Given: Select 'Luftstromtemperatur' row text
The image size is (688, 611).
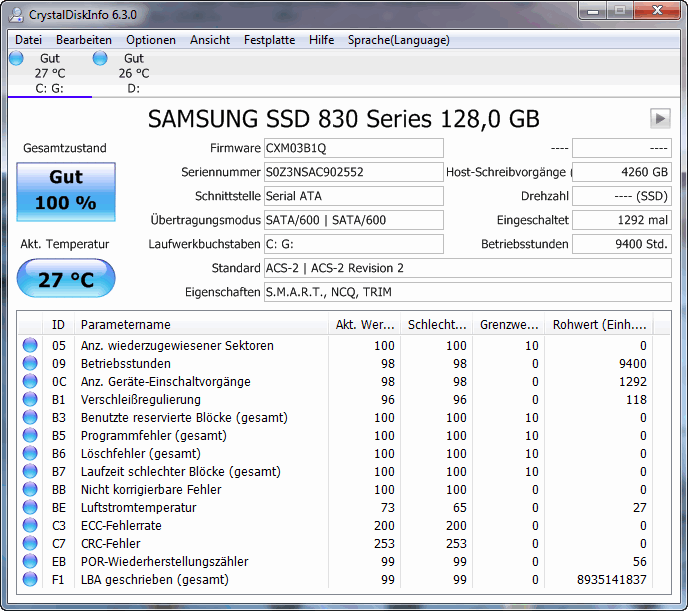Looking at the screenshot, I should click(139, 507).
